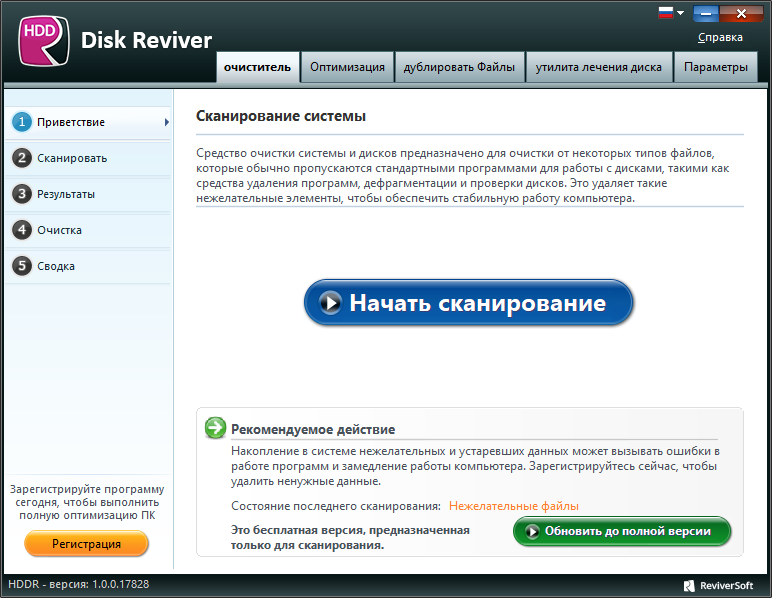Screen dimensions: 772x598
Task: Click the Состояние последнего сканирования label
Action: tap(336, 506)
